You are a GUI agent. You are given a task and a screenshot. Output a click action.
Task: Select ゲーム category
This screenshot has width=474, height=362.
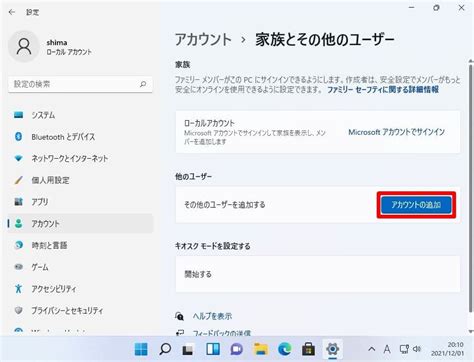(x=80, y=267)
